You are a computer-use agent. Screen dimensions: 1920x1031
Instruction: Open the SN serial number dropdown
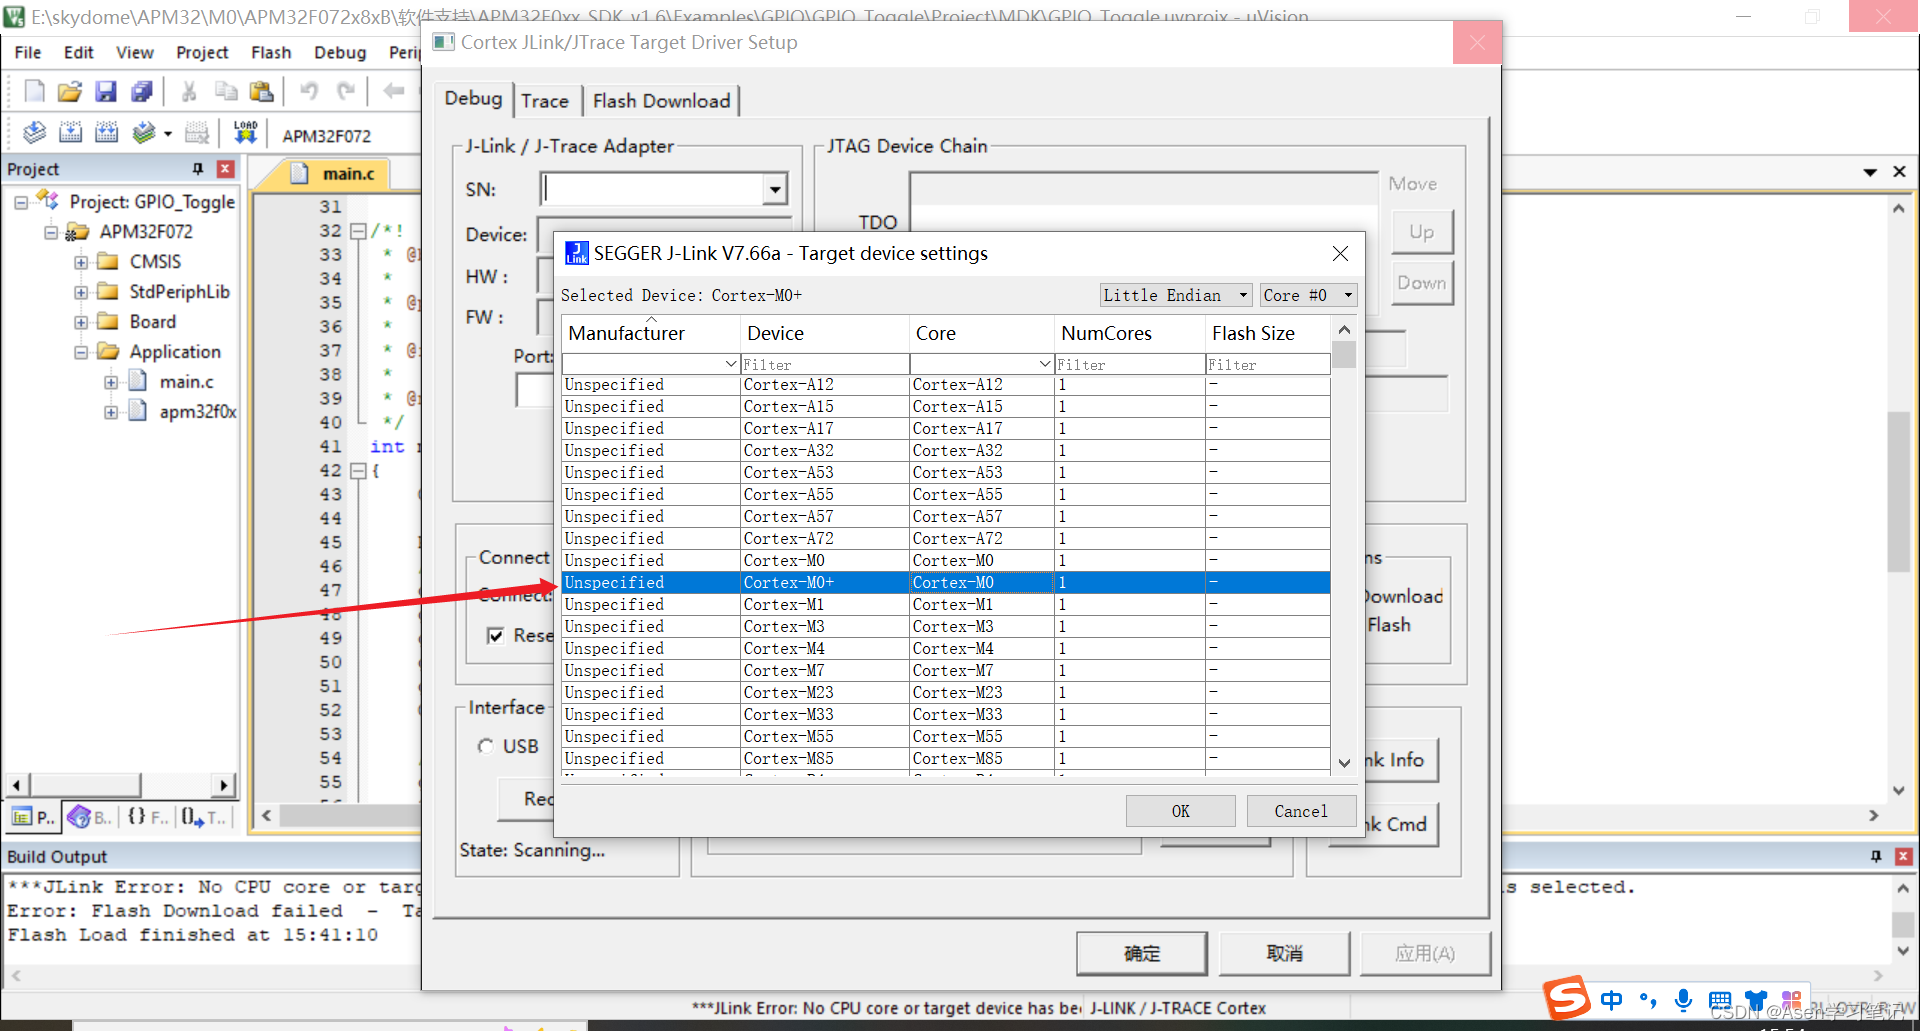[775, 189]
